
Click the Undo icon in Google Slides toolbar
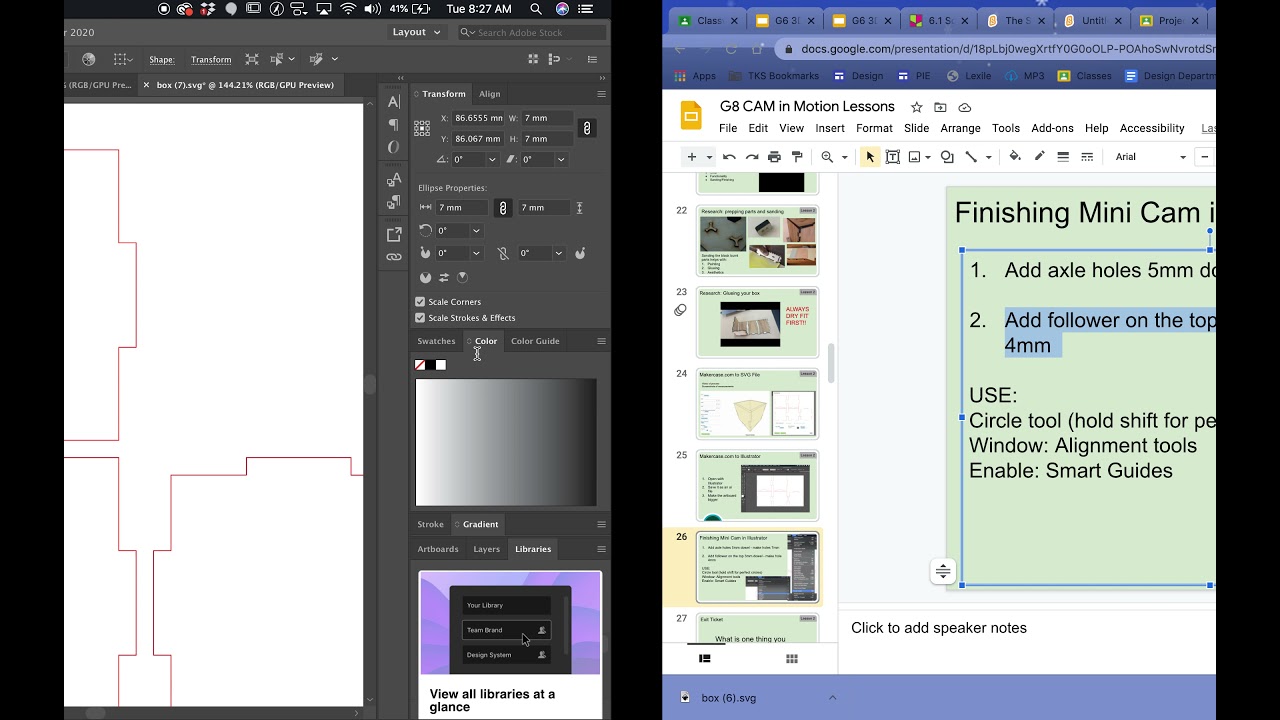click(x=729, y=157)
